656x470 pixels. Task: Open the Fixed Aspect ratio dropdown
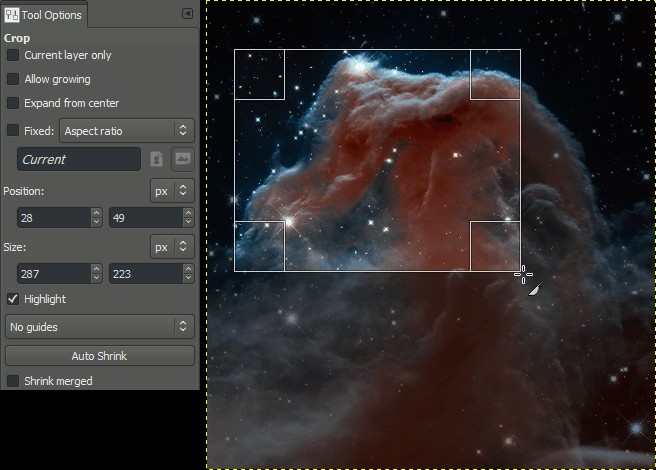(127, 131)
